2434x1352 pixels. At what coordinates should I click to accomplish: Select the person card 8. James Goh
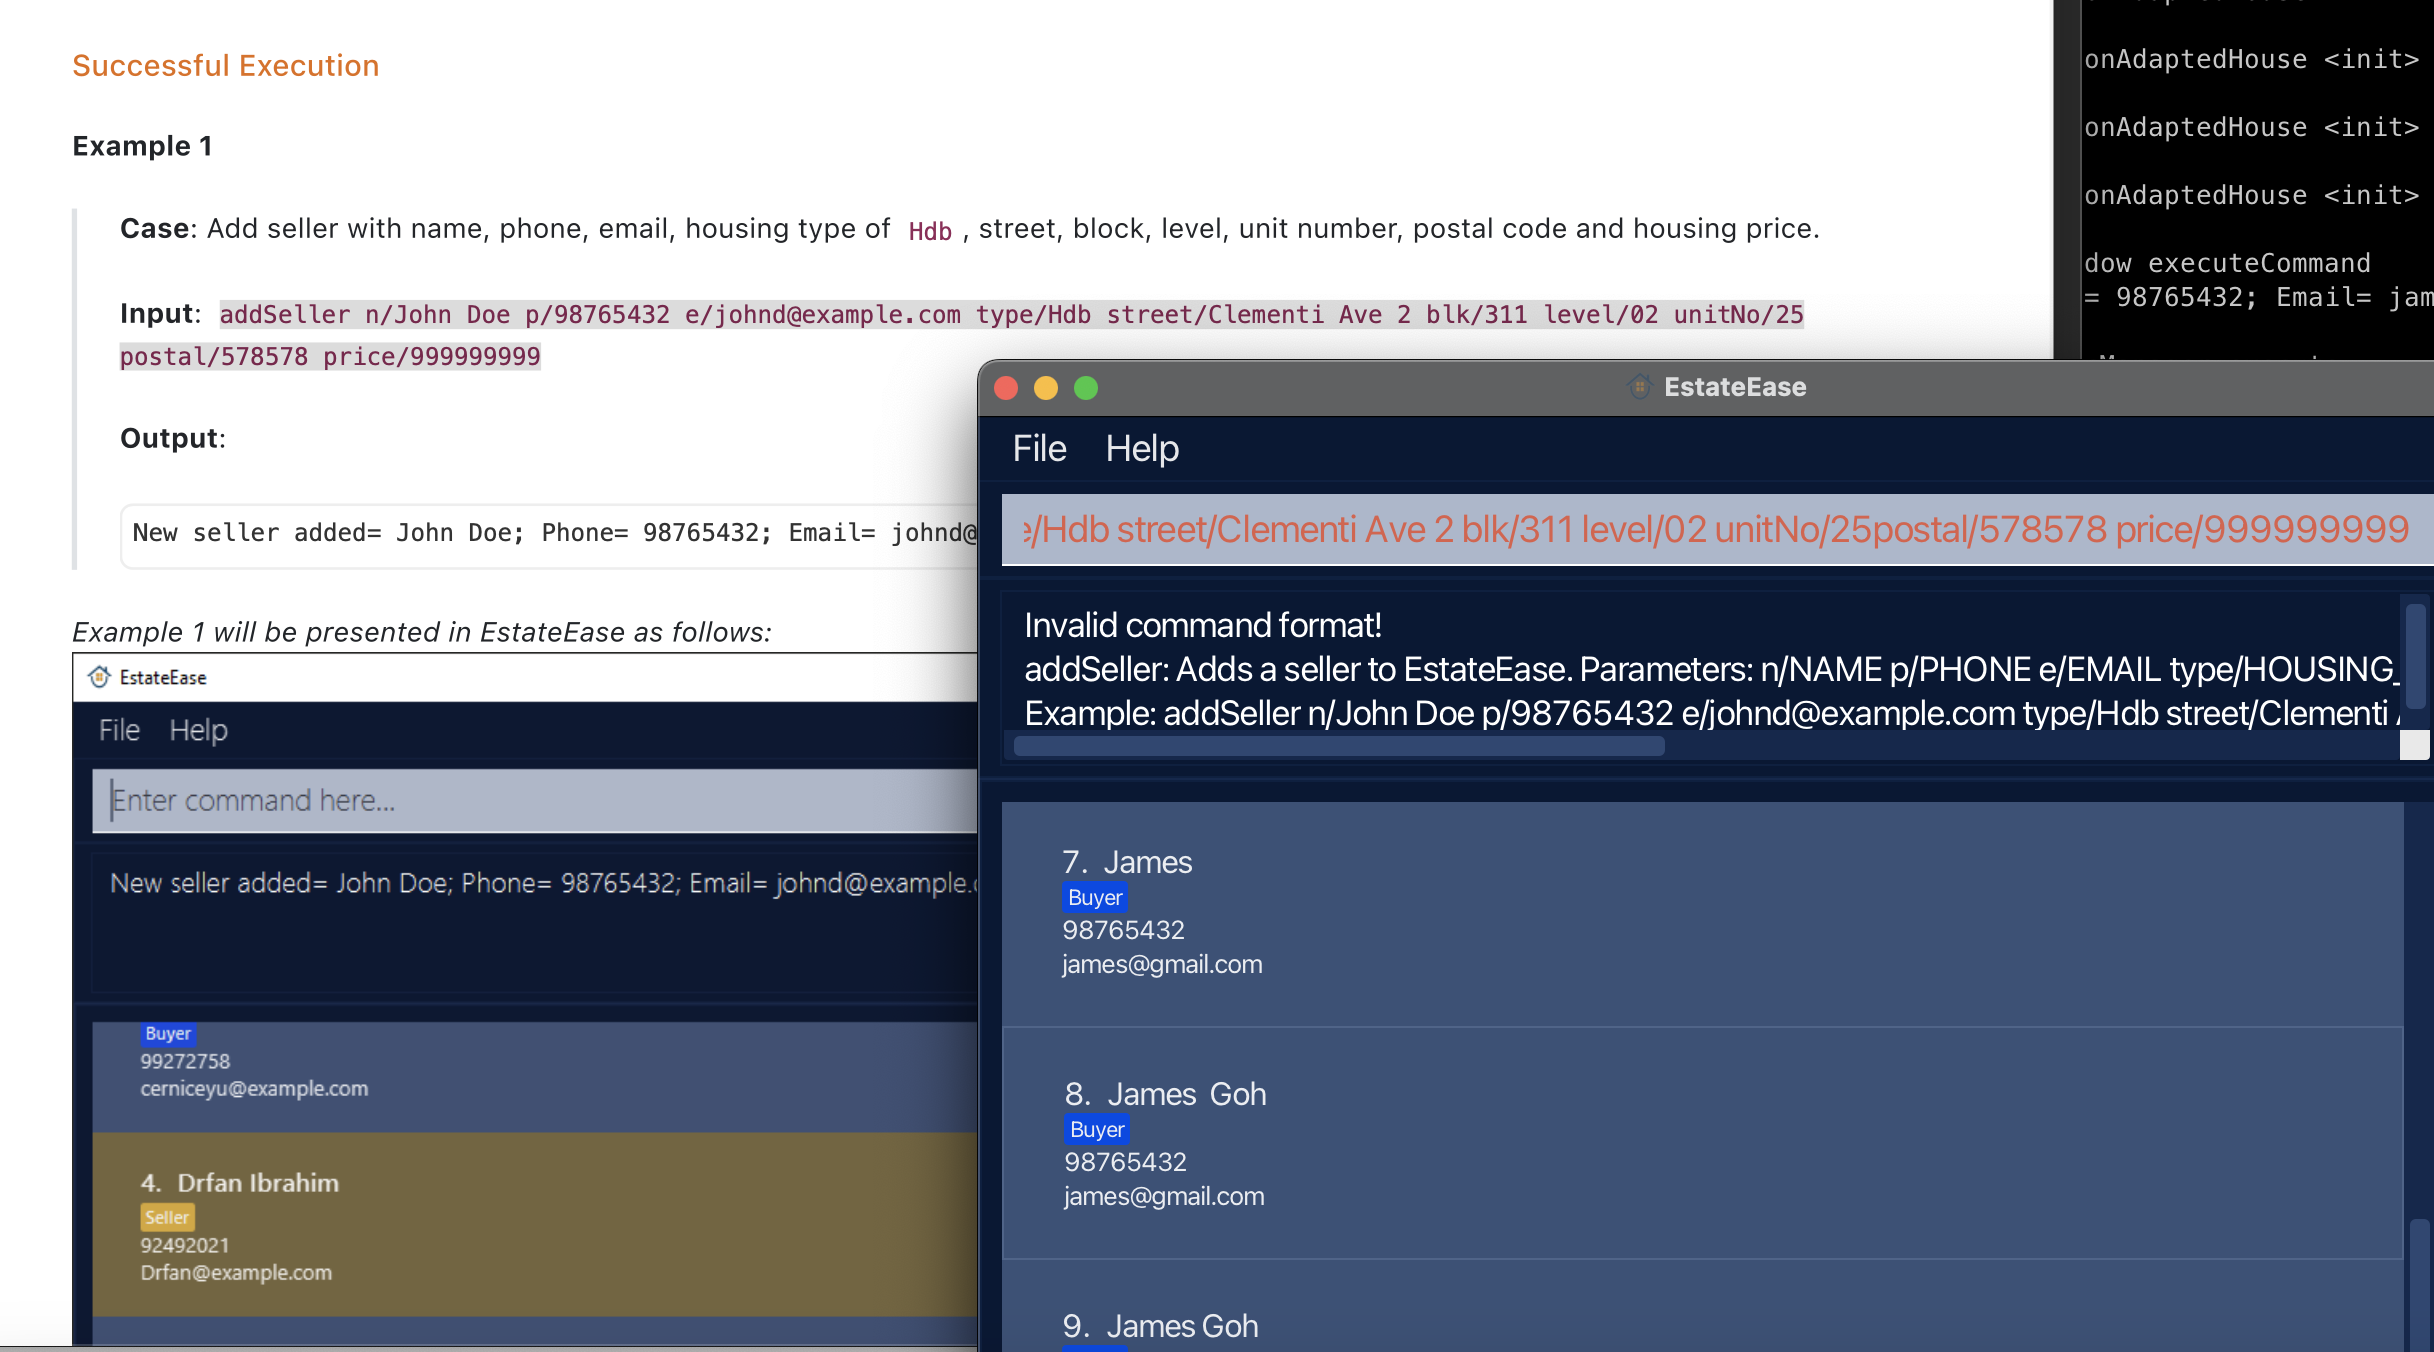coord(1700,1144)
